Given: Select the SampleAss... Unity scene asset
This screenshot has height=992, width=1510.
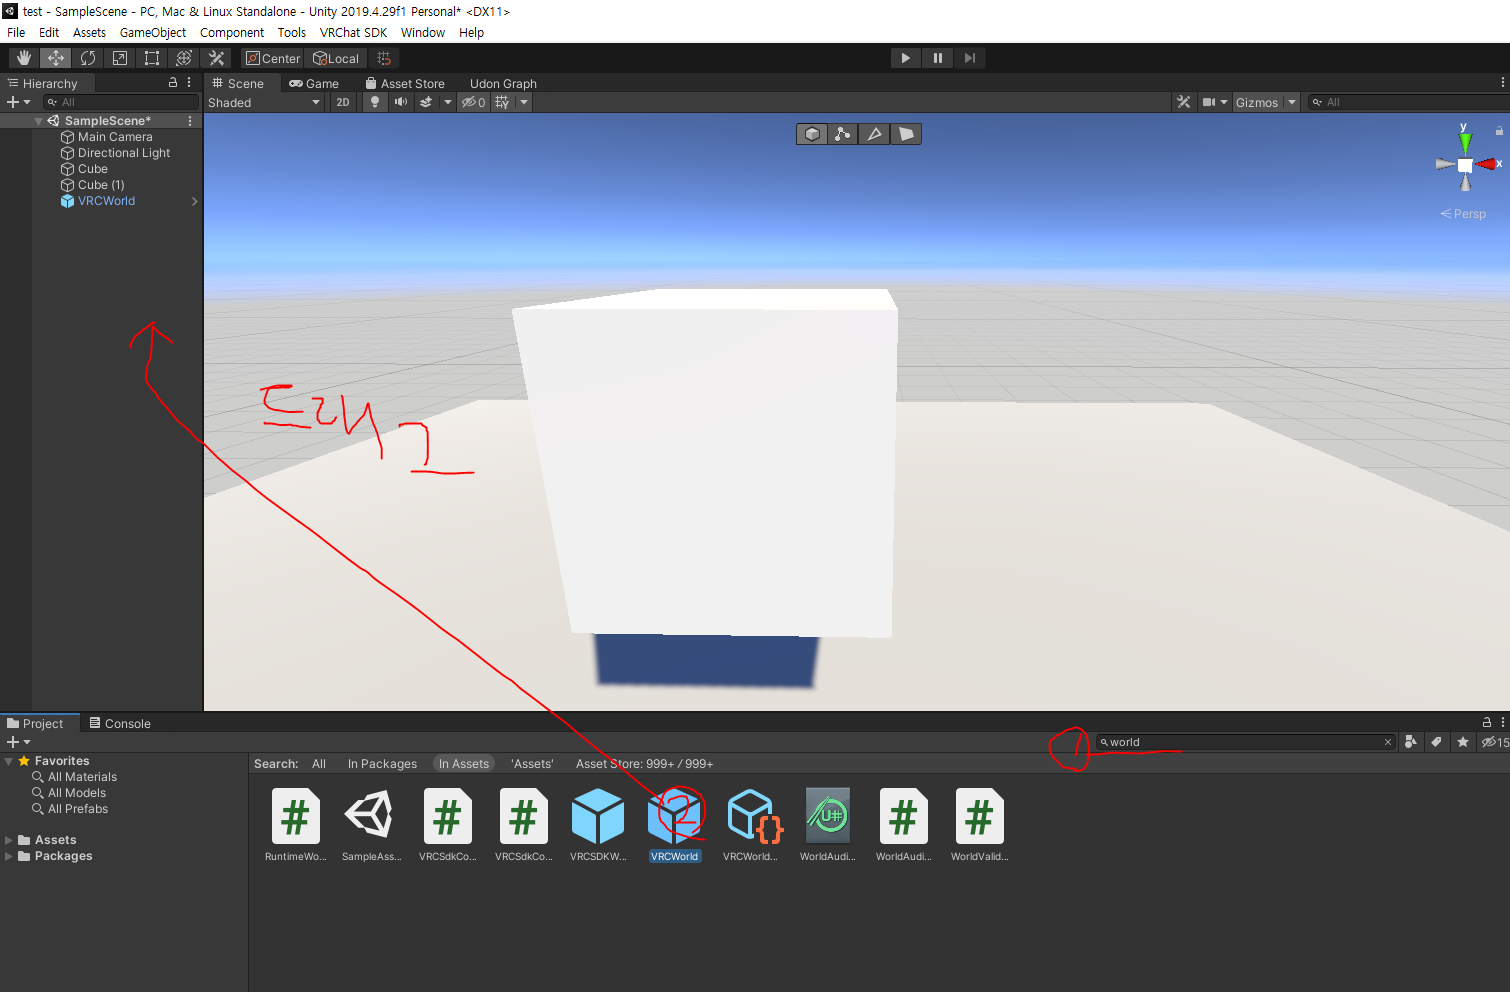Looking at the screenshot, I should tap(371, 825).
